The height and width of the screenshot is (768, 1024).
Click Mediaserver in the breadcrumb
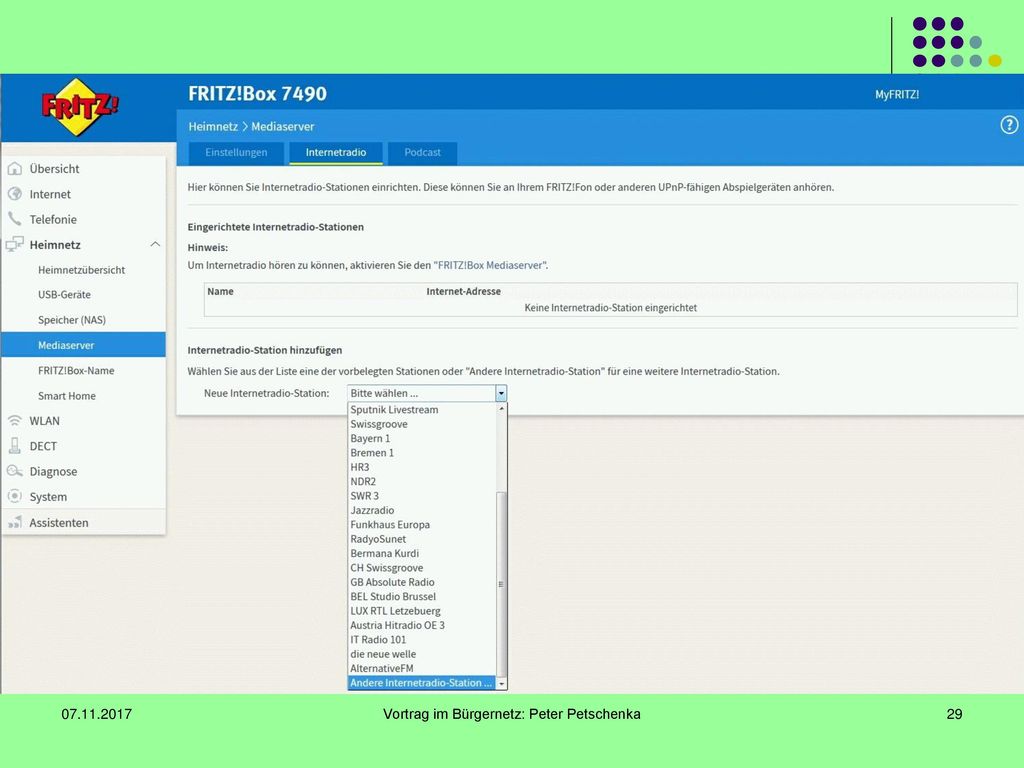pyautogui.click(x=283, y=127)
